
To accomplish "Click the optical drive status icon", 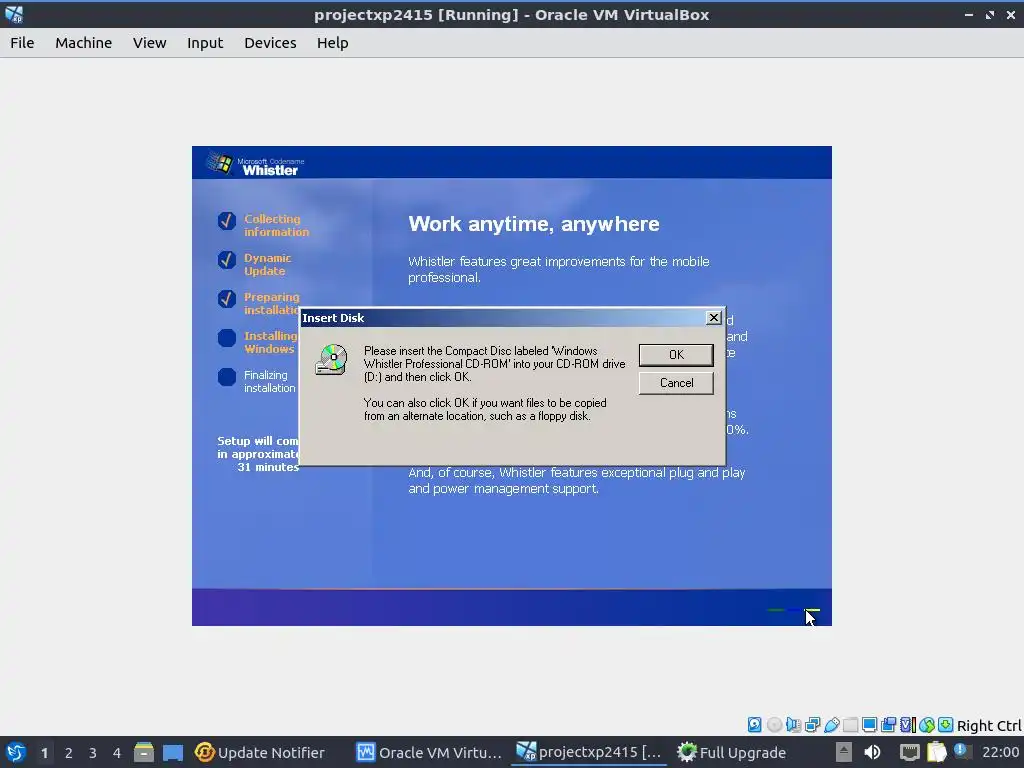I will (775, 725).
